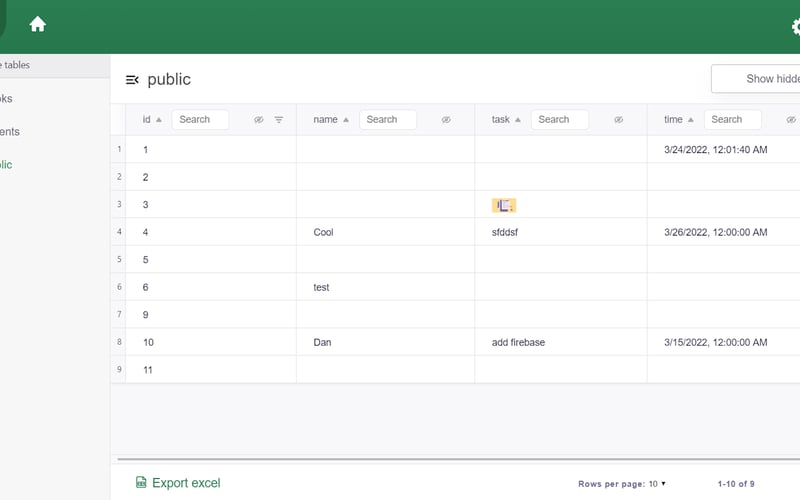
Task: Hide the id column with eye icon
Action: click(259, 120)
